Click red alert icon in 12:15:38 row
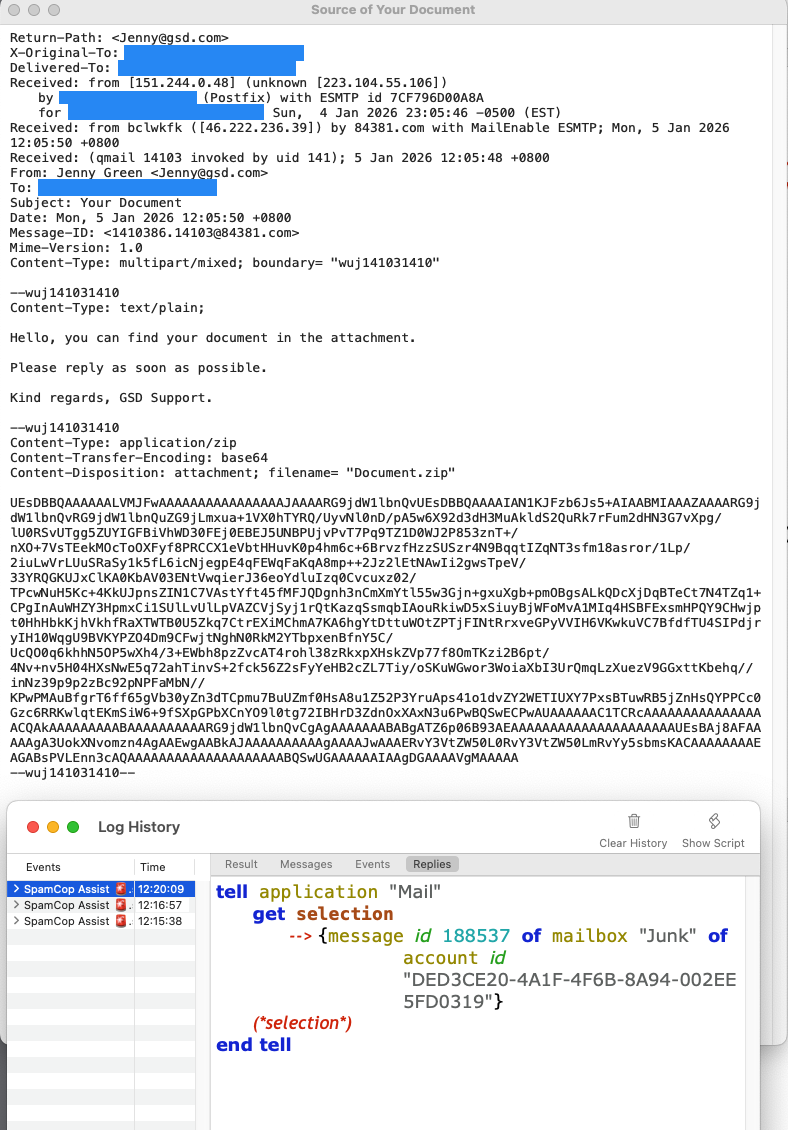This screenshot has height=1130, width=788. click(122, 921)
